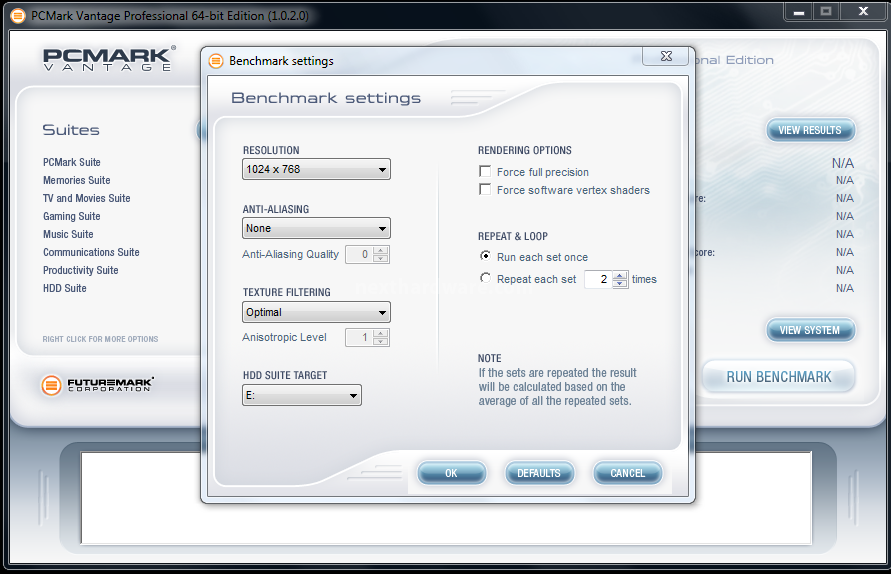Click View System in main window
Screen dimensions: 891x574
pyautogui.click(x=810, y=330)
